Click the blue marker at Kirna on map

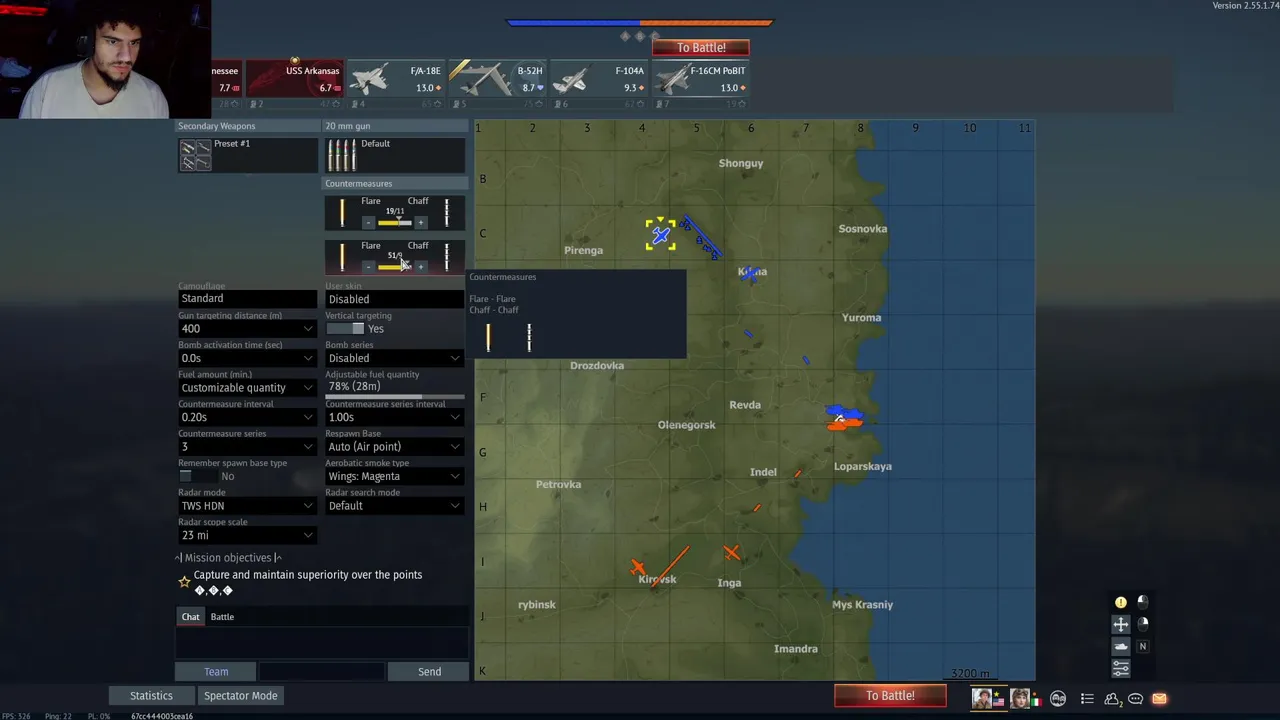click(751, 272)
